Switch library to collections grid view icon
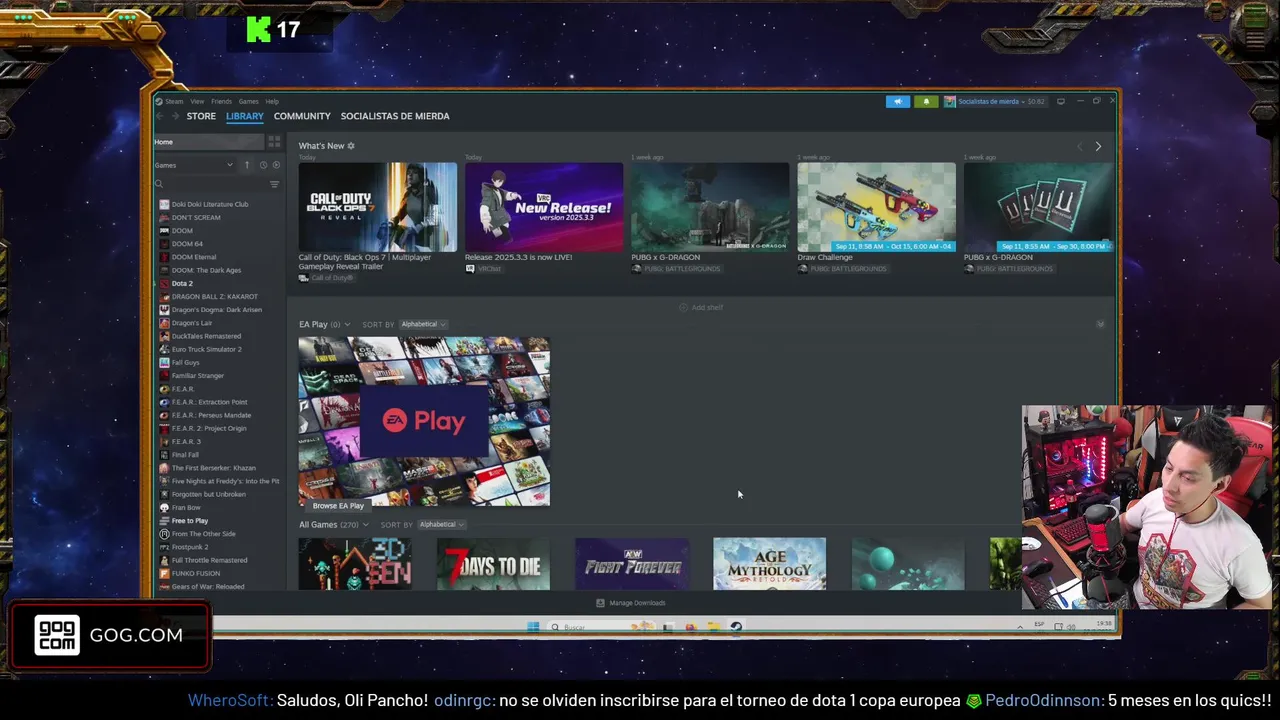Image resolution: width=1280 pixels, height=720 pixels. [x=274, y=142]
